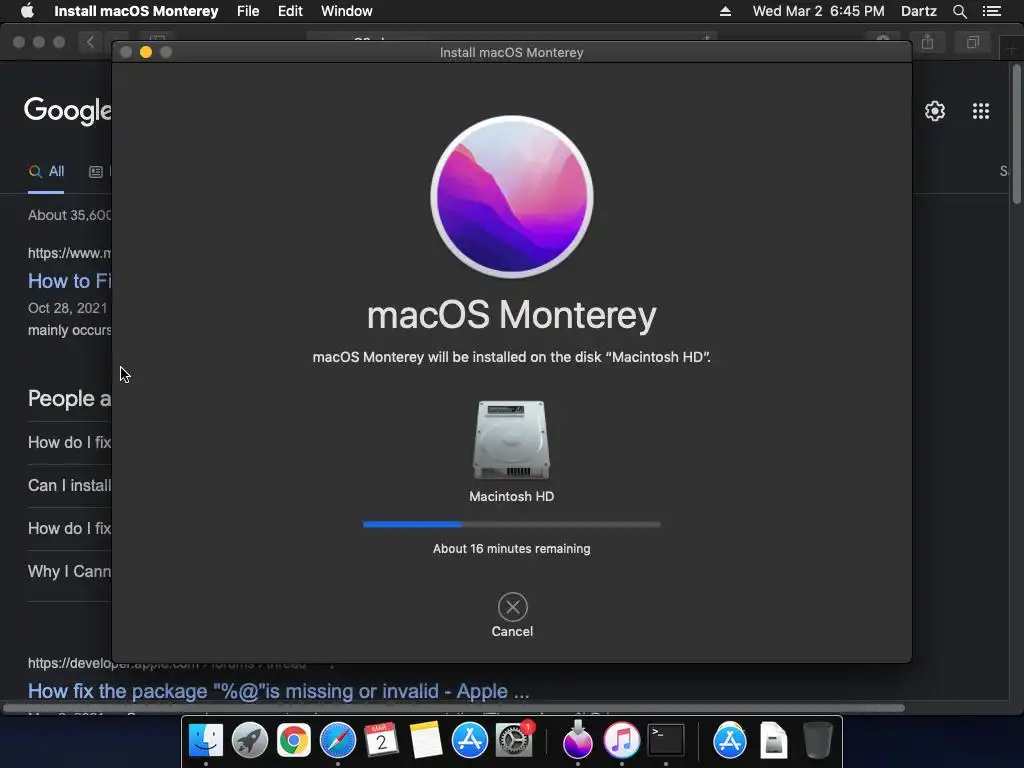Open iTunes Music from the Dock
The height and width of the screenshot is (768, 1024).
click(622, 741)
